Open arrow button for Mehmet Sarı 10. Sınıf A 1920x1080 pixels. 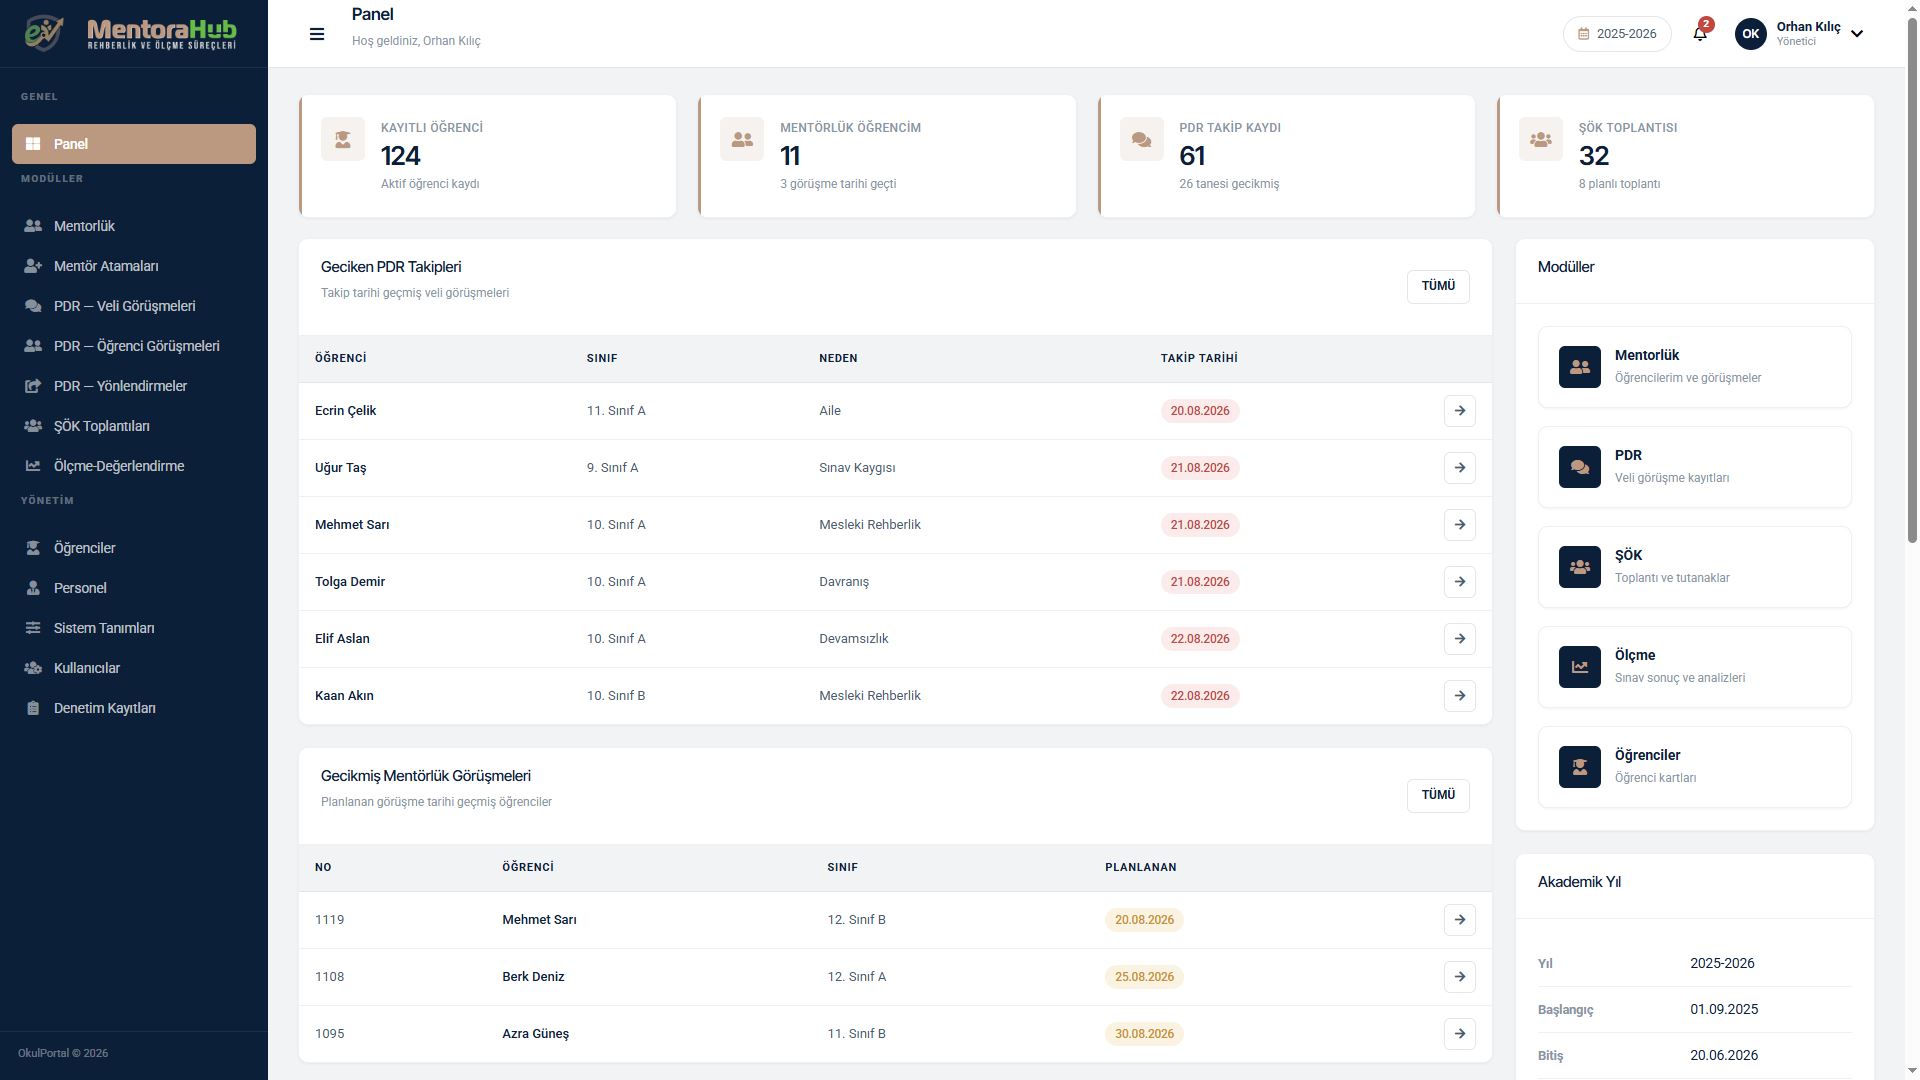[1460, 525]
